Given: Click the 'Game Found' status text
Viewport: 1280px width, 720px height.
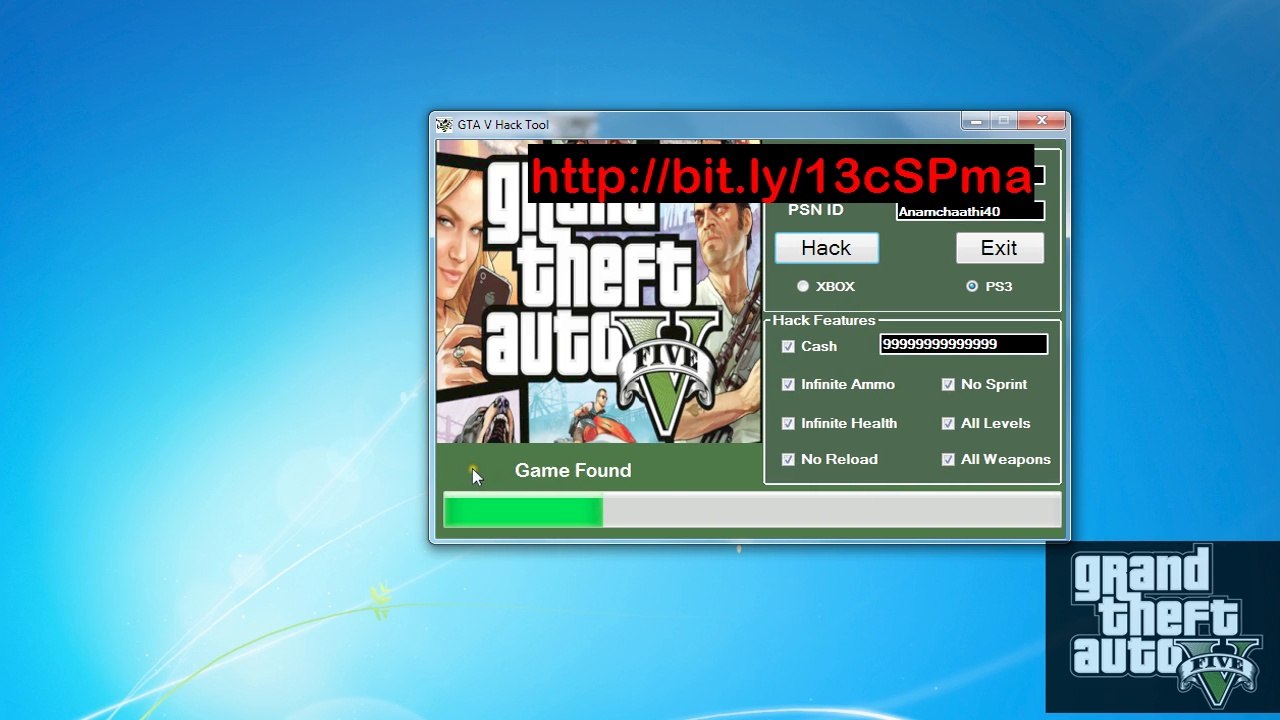Looking at the screenshot, I should pyautogui.click(x=573, y=470).
